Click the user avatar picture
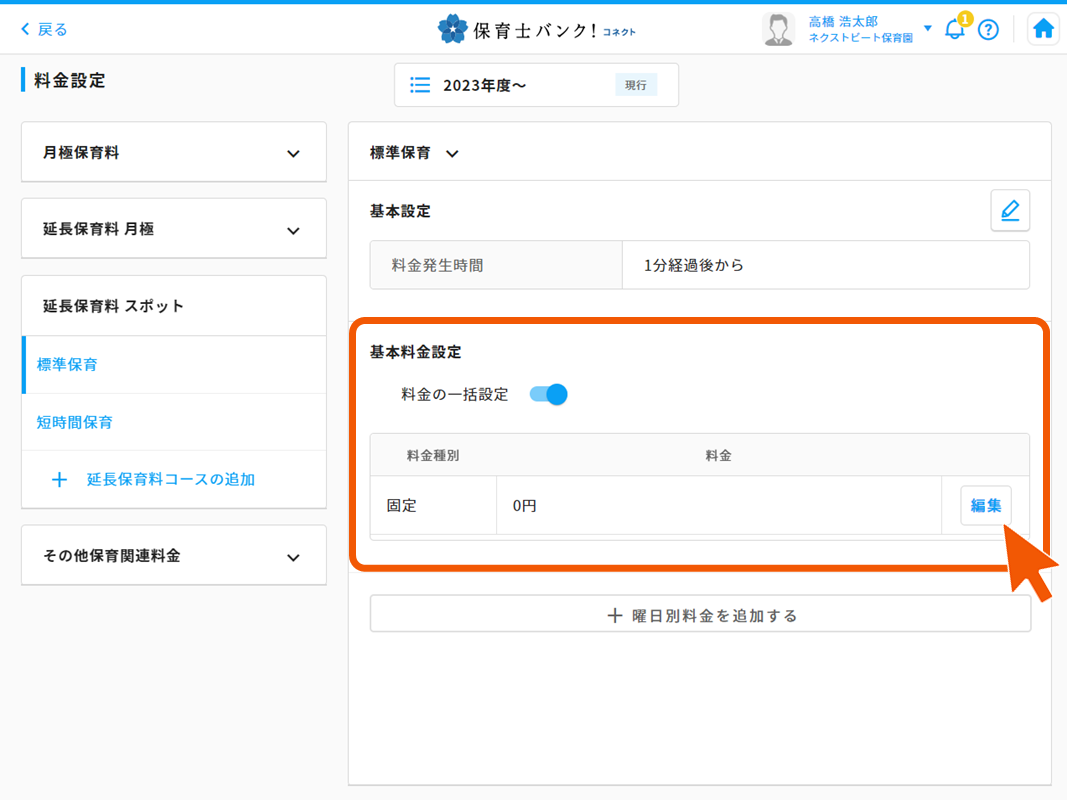1067x800 pixels. (777, 29)
